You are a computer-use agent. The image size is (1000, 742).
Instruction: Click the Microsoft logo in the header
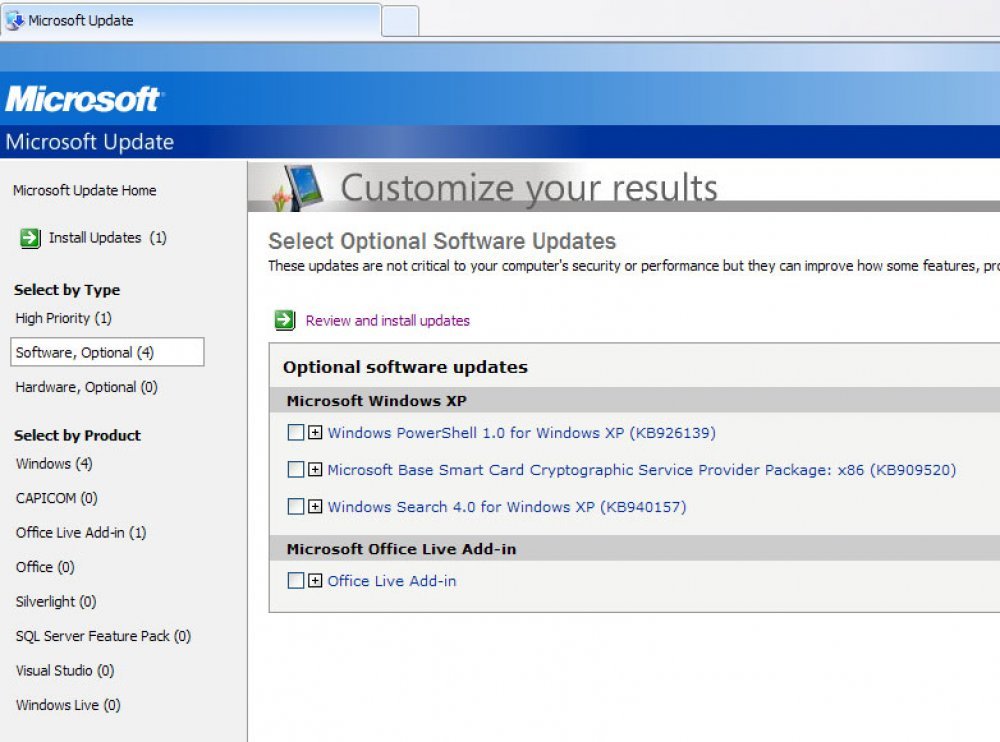pyautogui.click(x=84, y=100)
